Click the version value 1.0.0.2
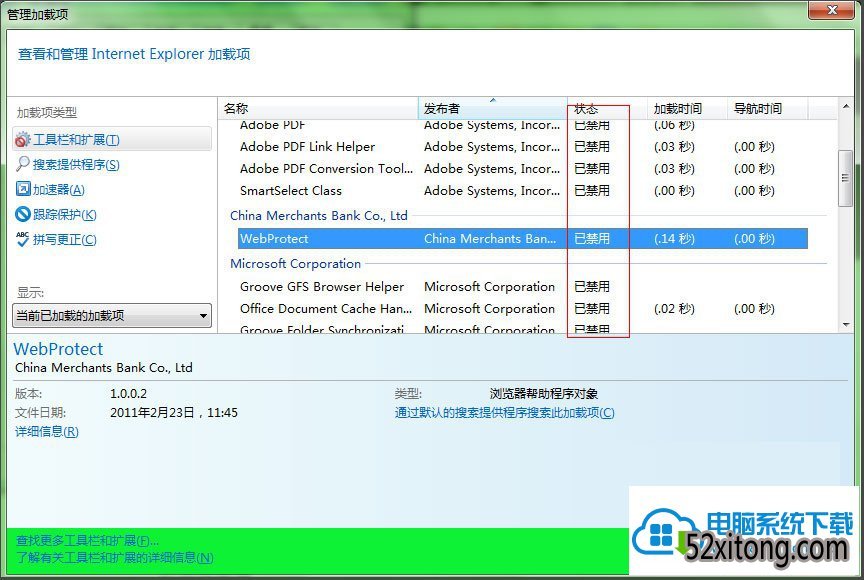 click(x=128, y=394)
